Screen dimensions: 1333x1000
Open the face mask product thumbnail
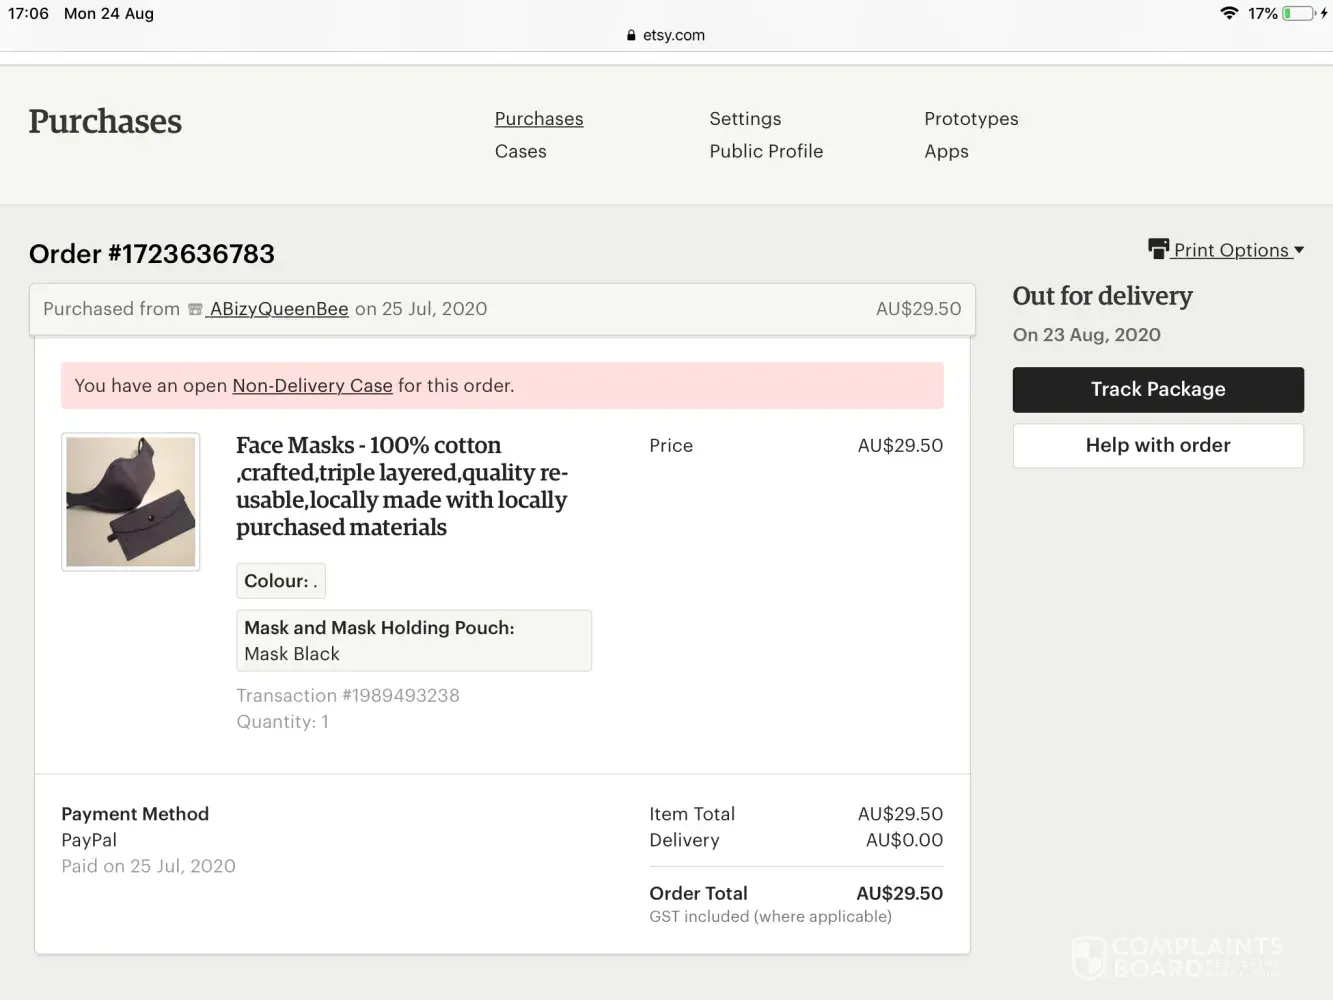[x=131, y=502]
